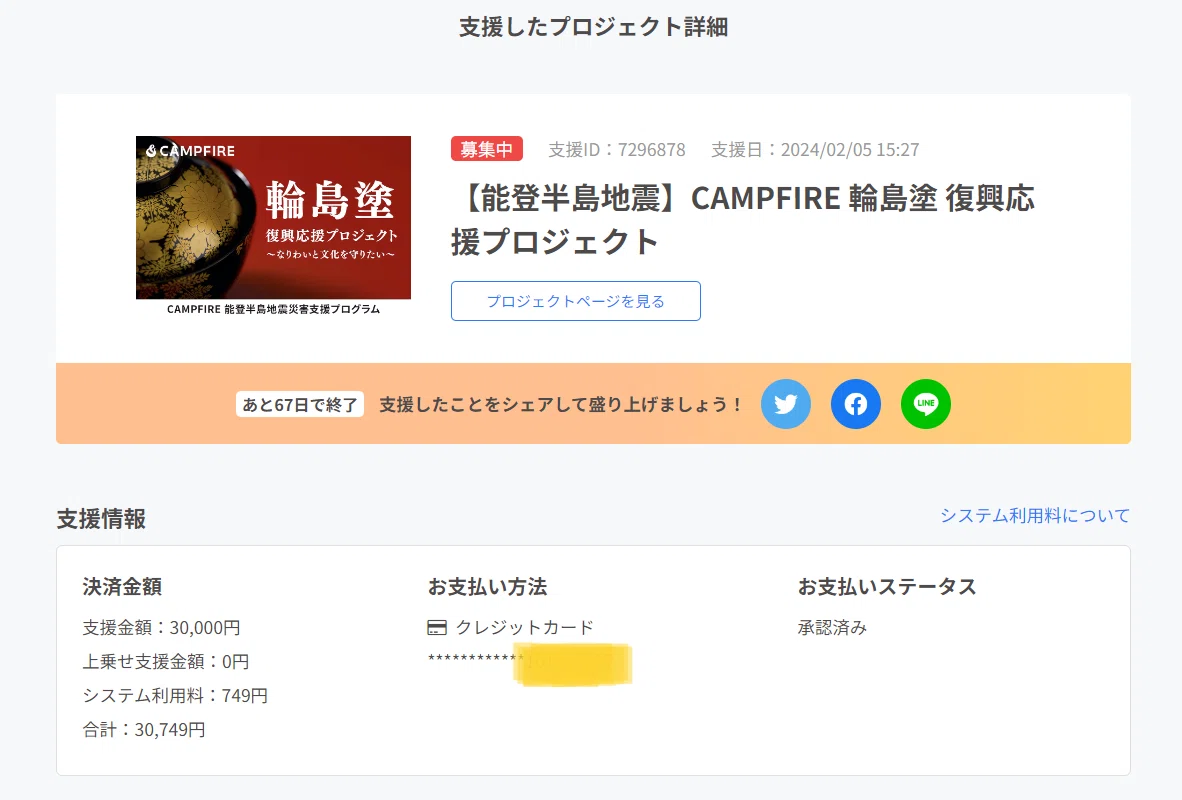The height and width of the screenshot is (800, 1182).
Task: Click the 支援情報 section heading
Action: 101,519
